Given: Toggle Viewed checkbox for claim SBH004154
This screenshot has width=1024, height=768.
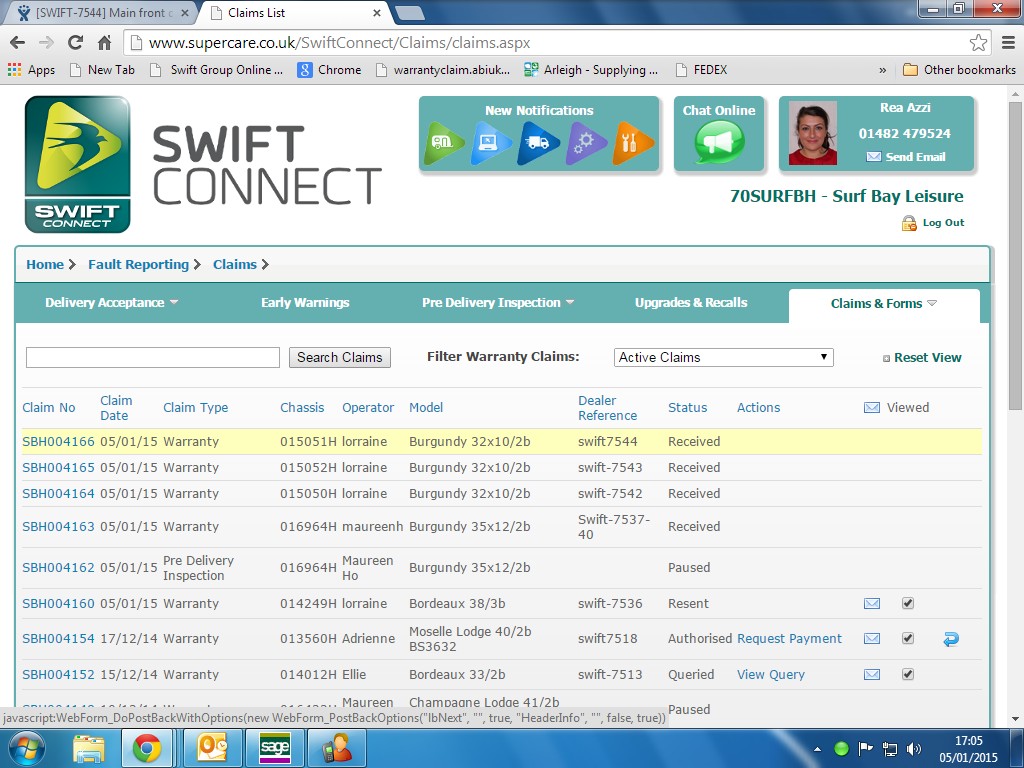Looking at the screenshot, I should click(x=908, y=639).
